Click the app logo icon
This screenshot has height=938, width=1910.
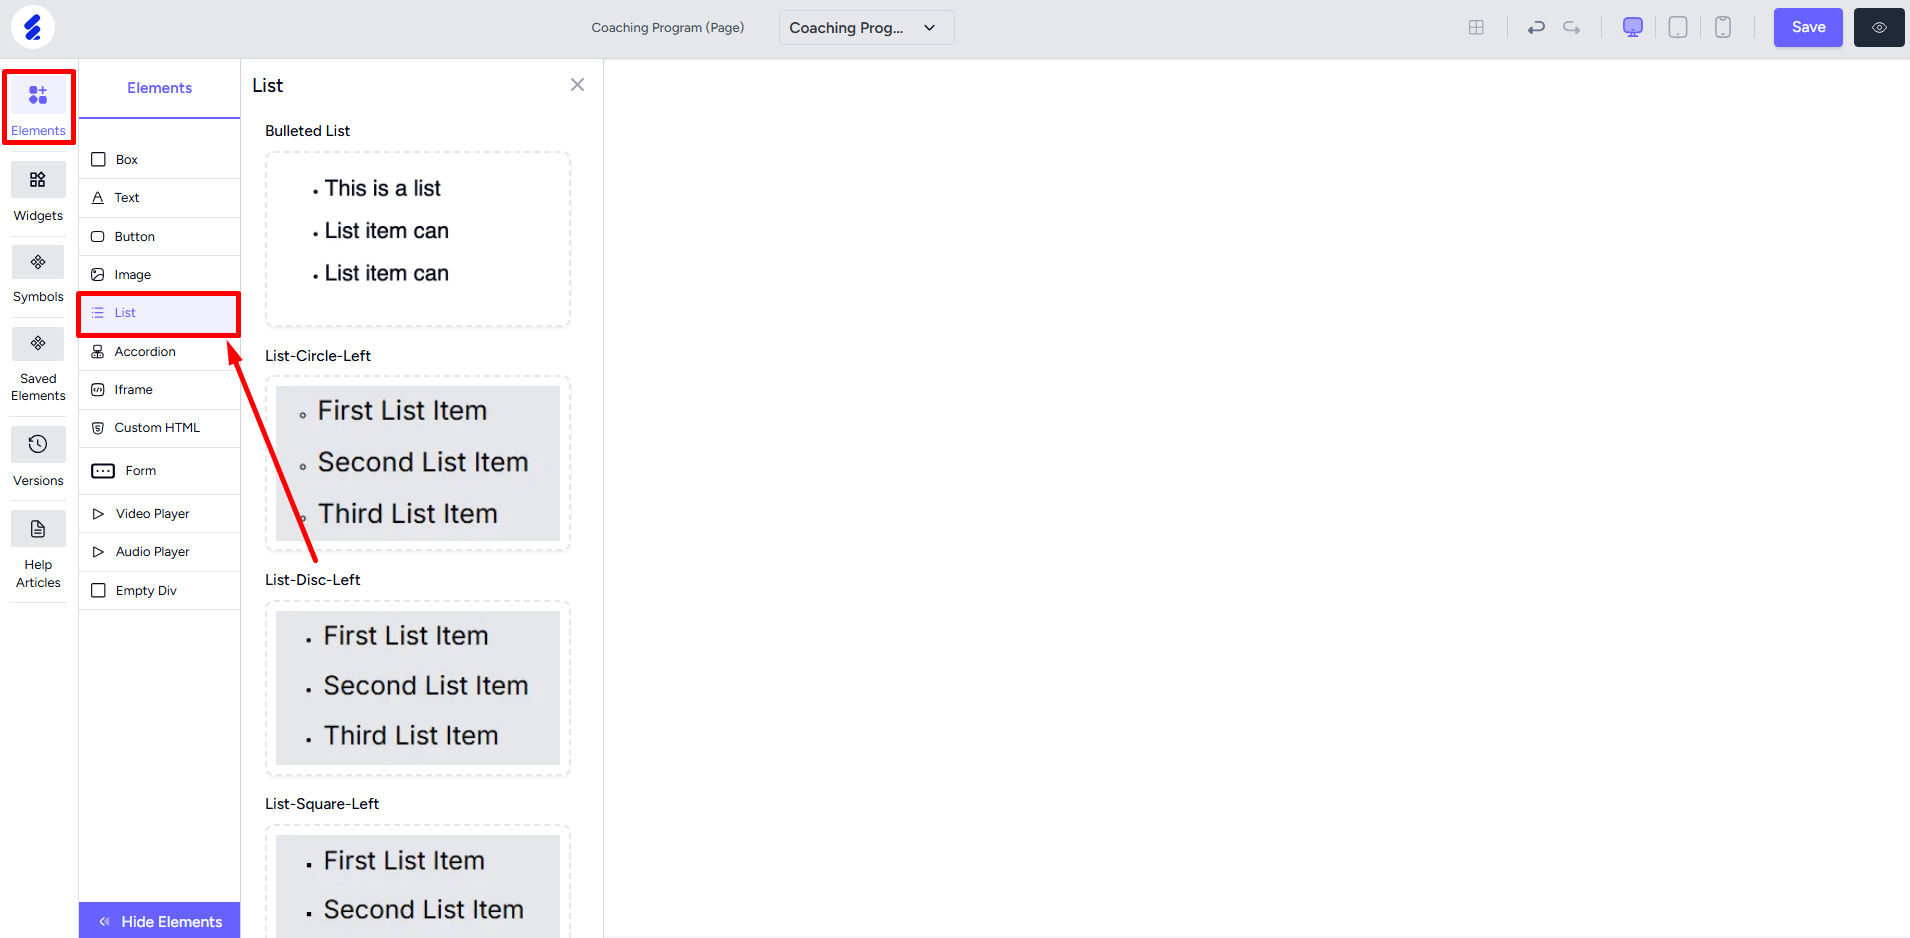(x=33, y=27)
